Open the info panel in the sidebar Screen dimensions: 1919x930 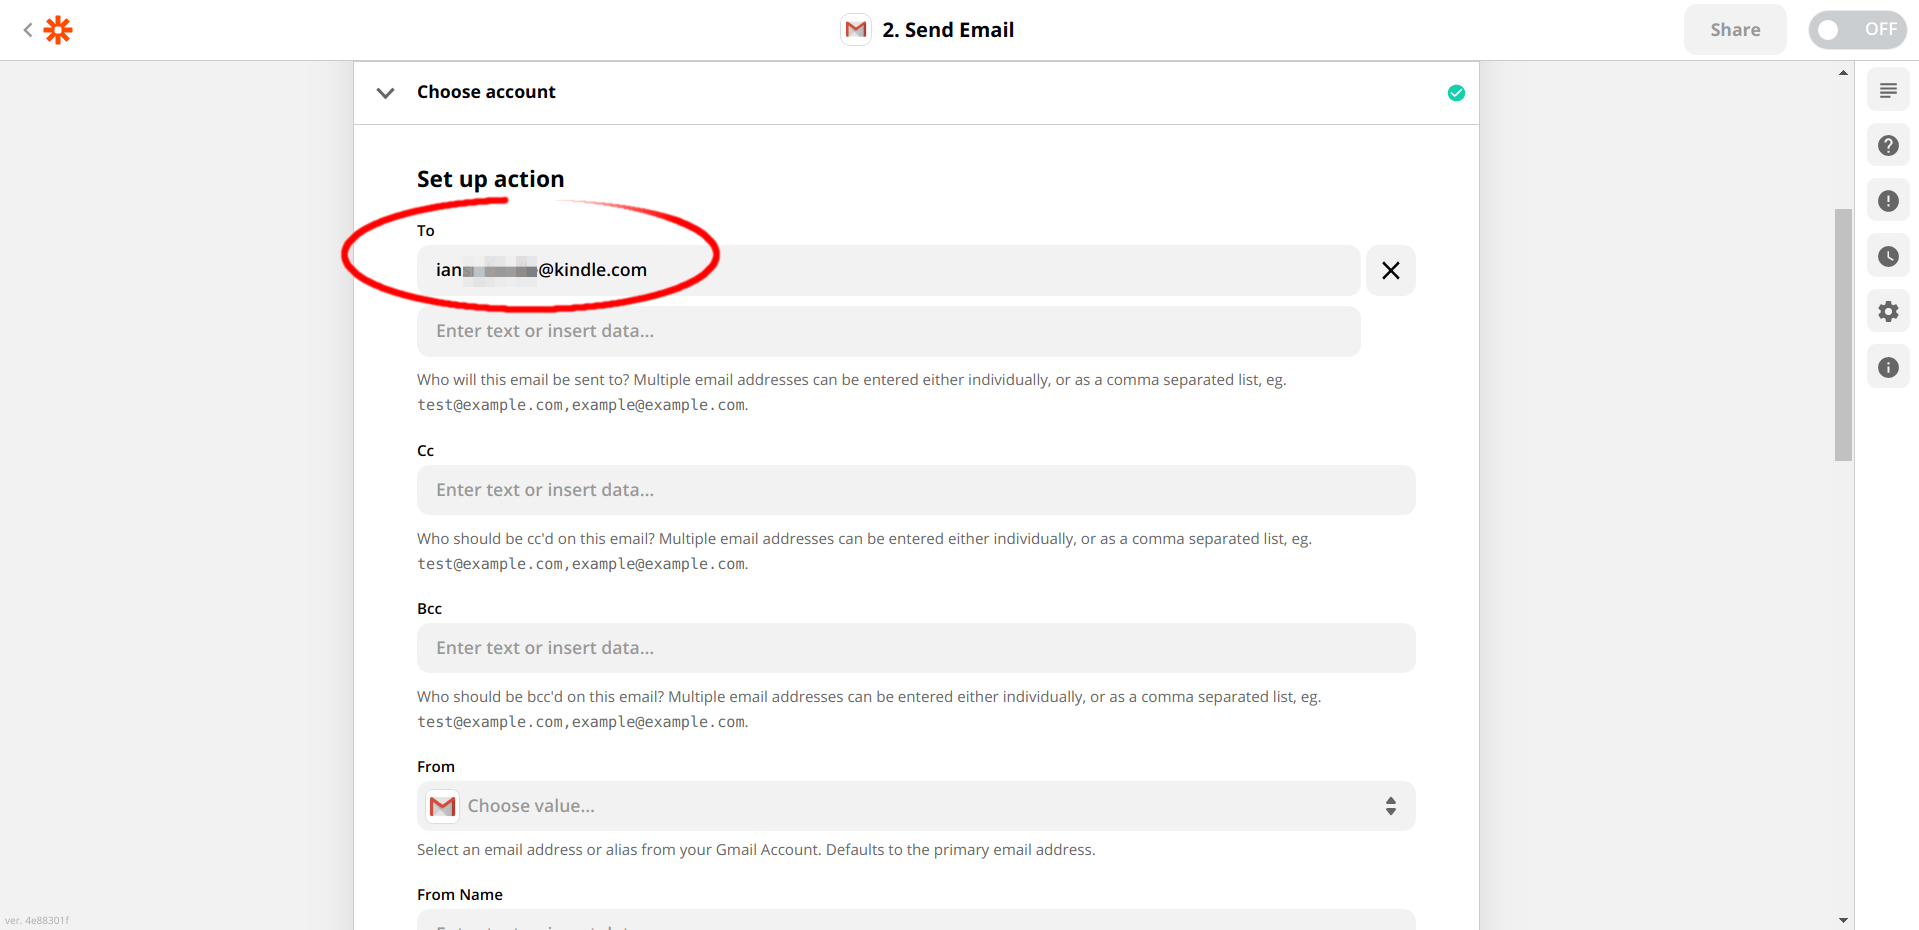click(x=1889, y=366)
